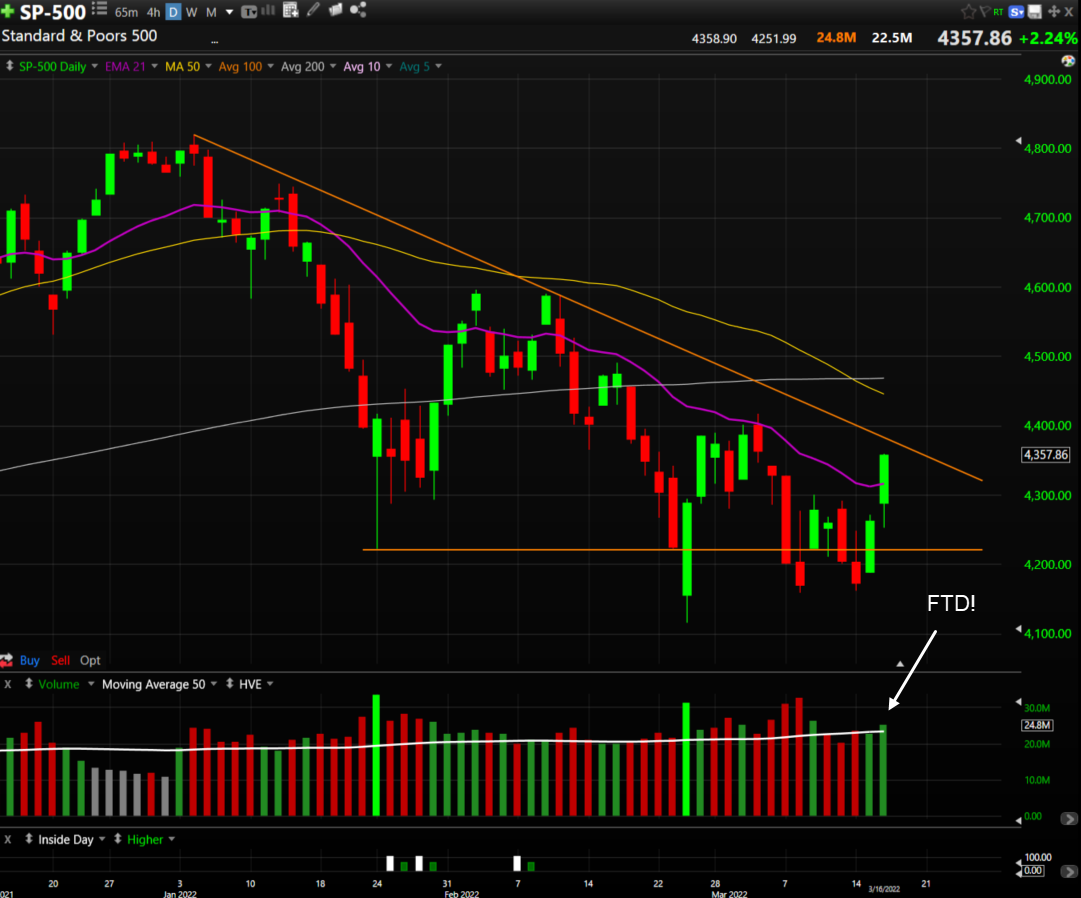
Task: Click the Buy button
Action: (x=30, y=660)
